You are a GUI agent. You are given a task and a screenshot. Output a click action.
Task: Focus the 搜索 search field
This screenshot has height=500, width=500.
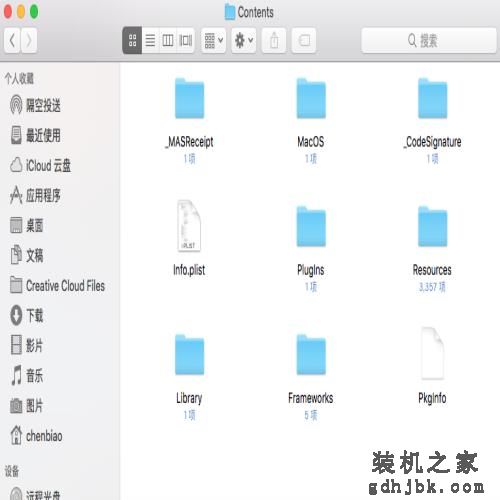(x=429, y=40)
